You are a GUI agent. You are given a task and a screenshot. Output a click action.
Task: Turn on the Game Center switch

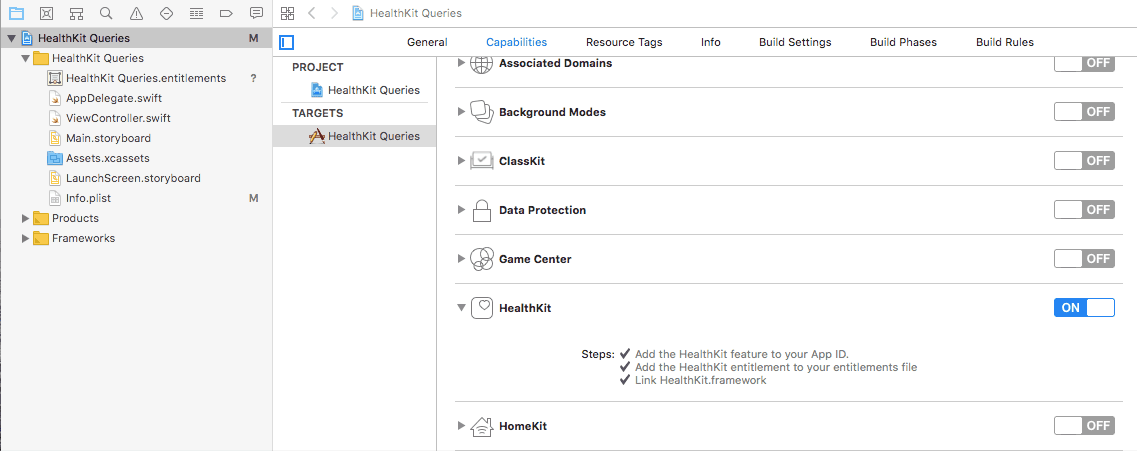[1084, 258]
